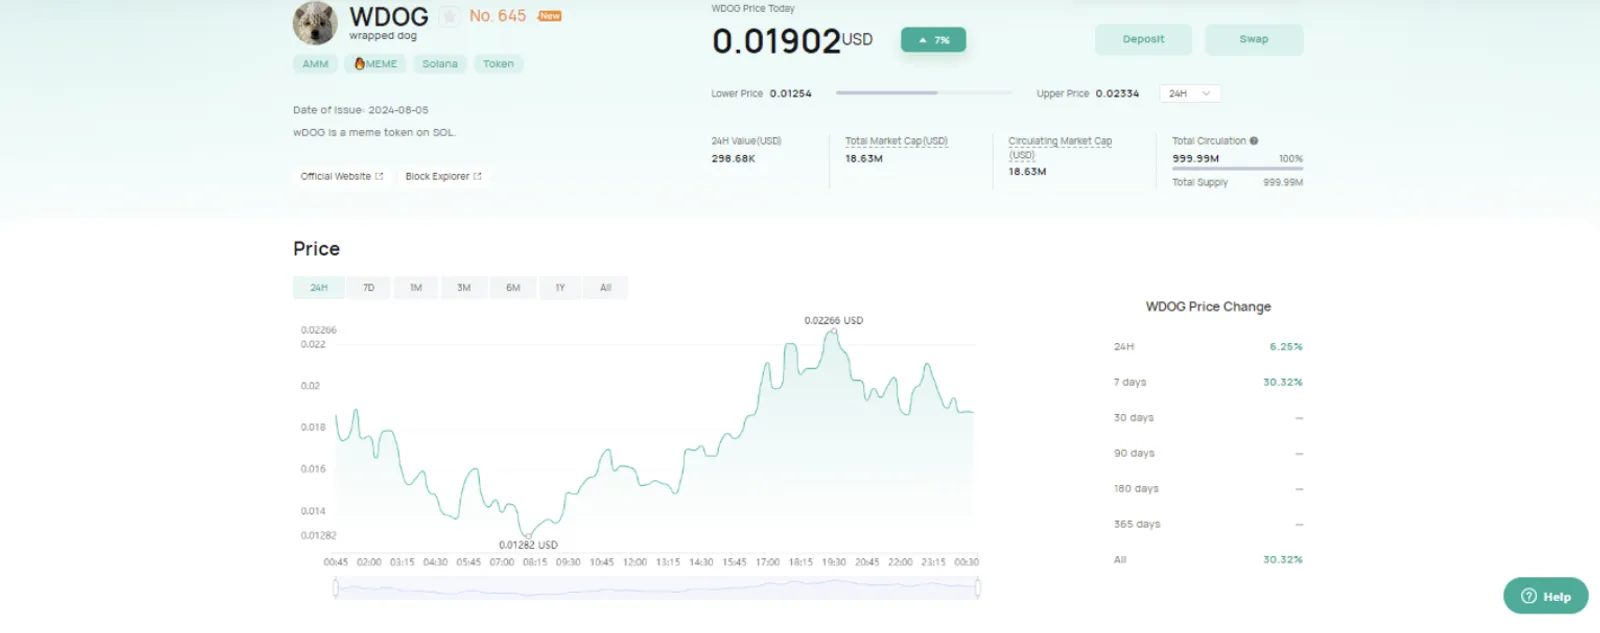
Task: Select the Token tag
Action: [x=498, y=64]
